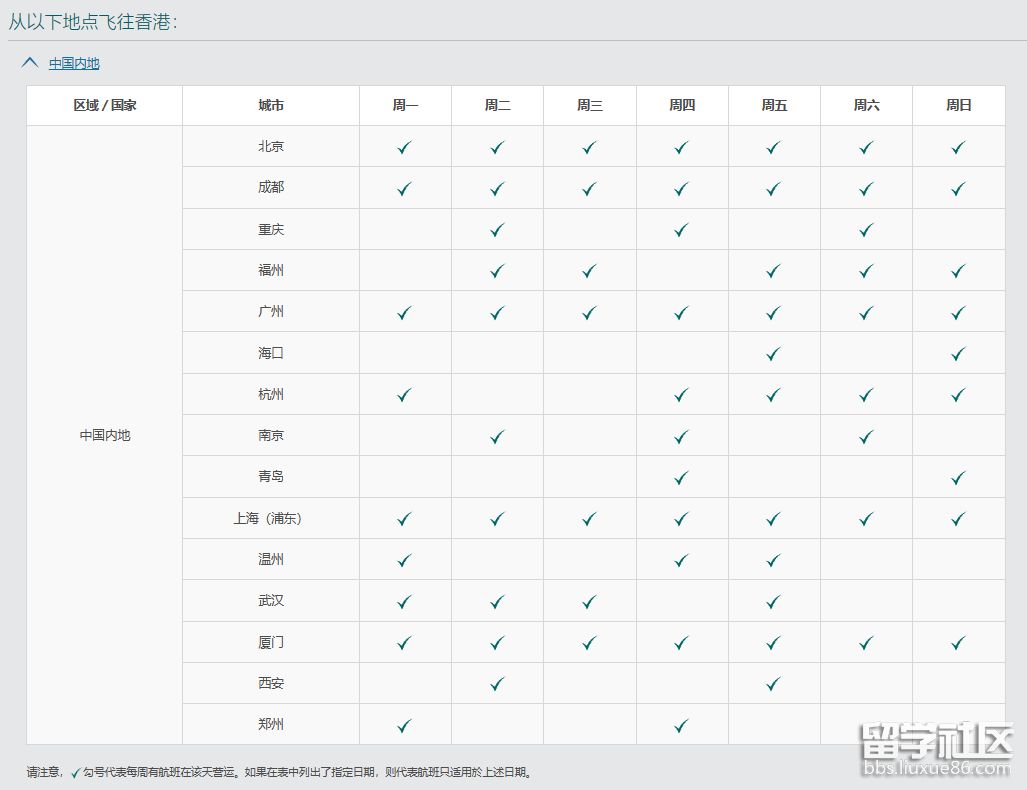Click 温州 Friday (周五) checkmark
This screenshot has width=1027, height=790.
tap(774, 561)
